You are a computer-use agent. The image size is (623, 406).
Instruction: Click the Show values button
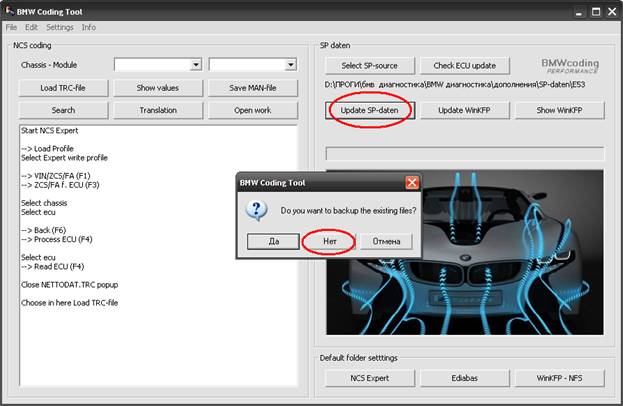point(158,88)
